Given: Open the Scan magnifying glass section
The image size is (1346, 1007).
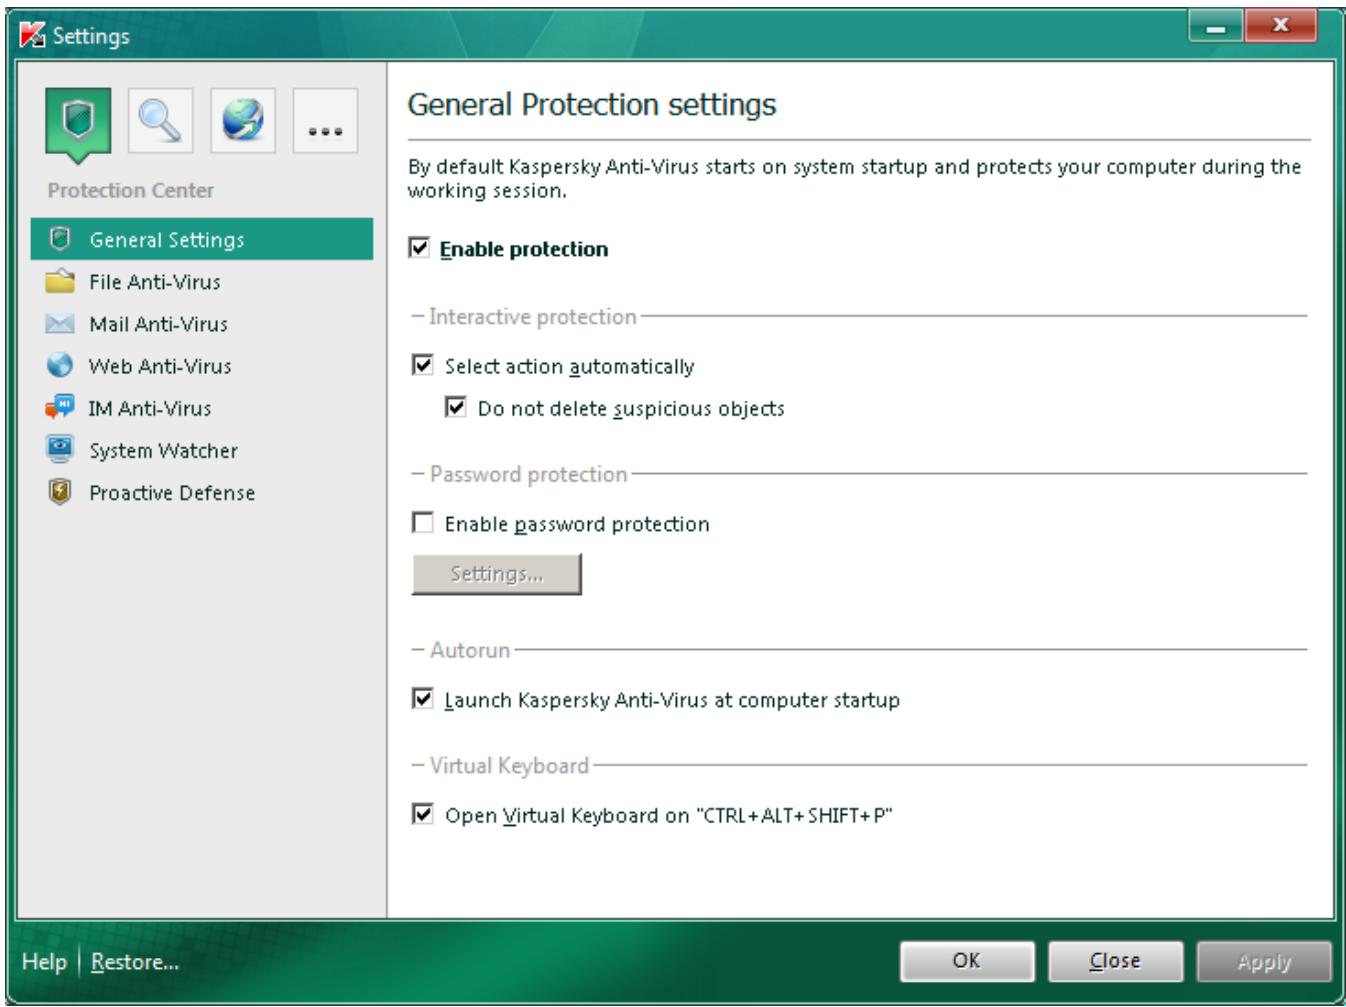Looking at the screenshot, I should tap(160, 121).
